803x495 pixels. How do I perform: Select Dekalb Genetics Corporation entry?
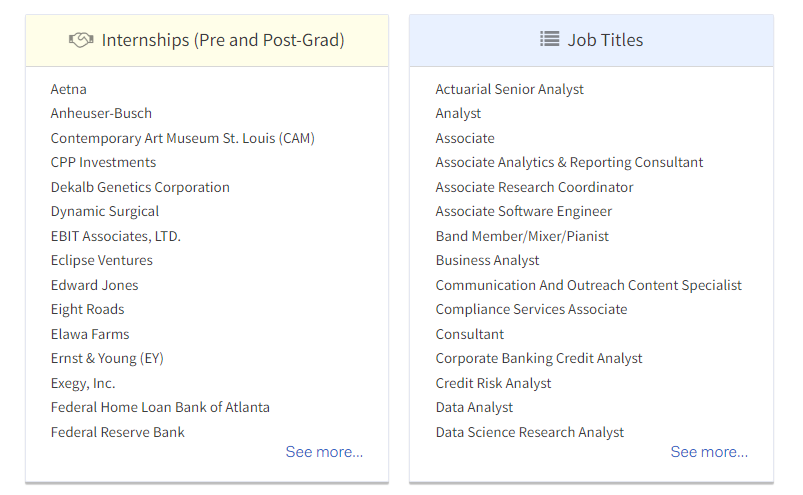pyautogui.click(x=140, y=187)
